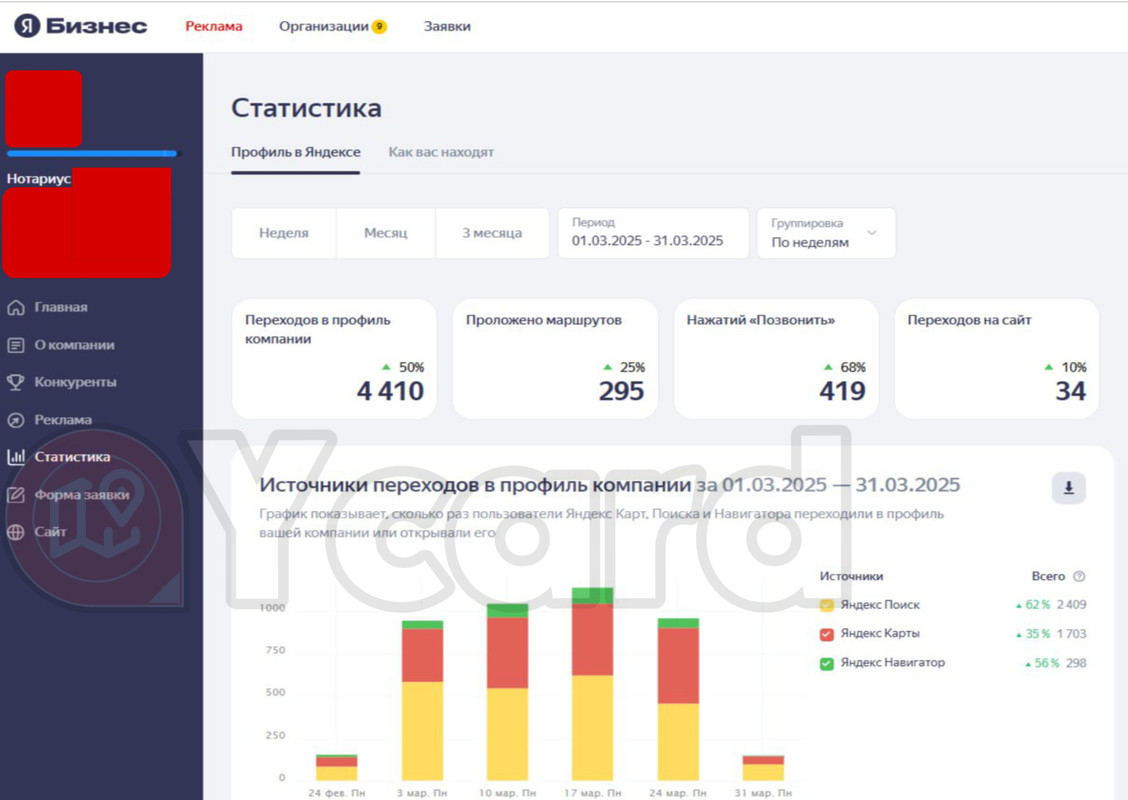Click the Яндекс Поиск total 2 409

(x=1071, y=605)
